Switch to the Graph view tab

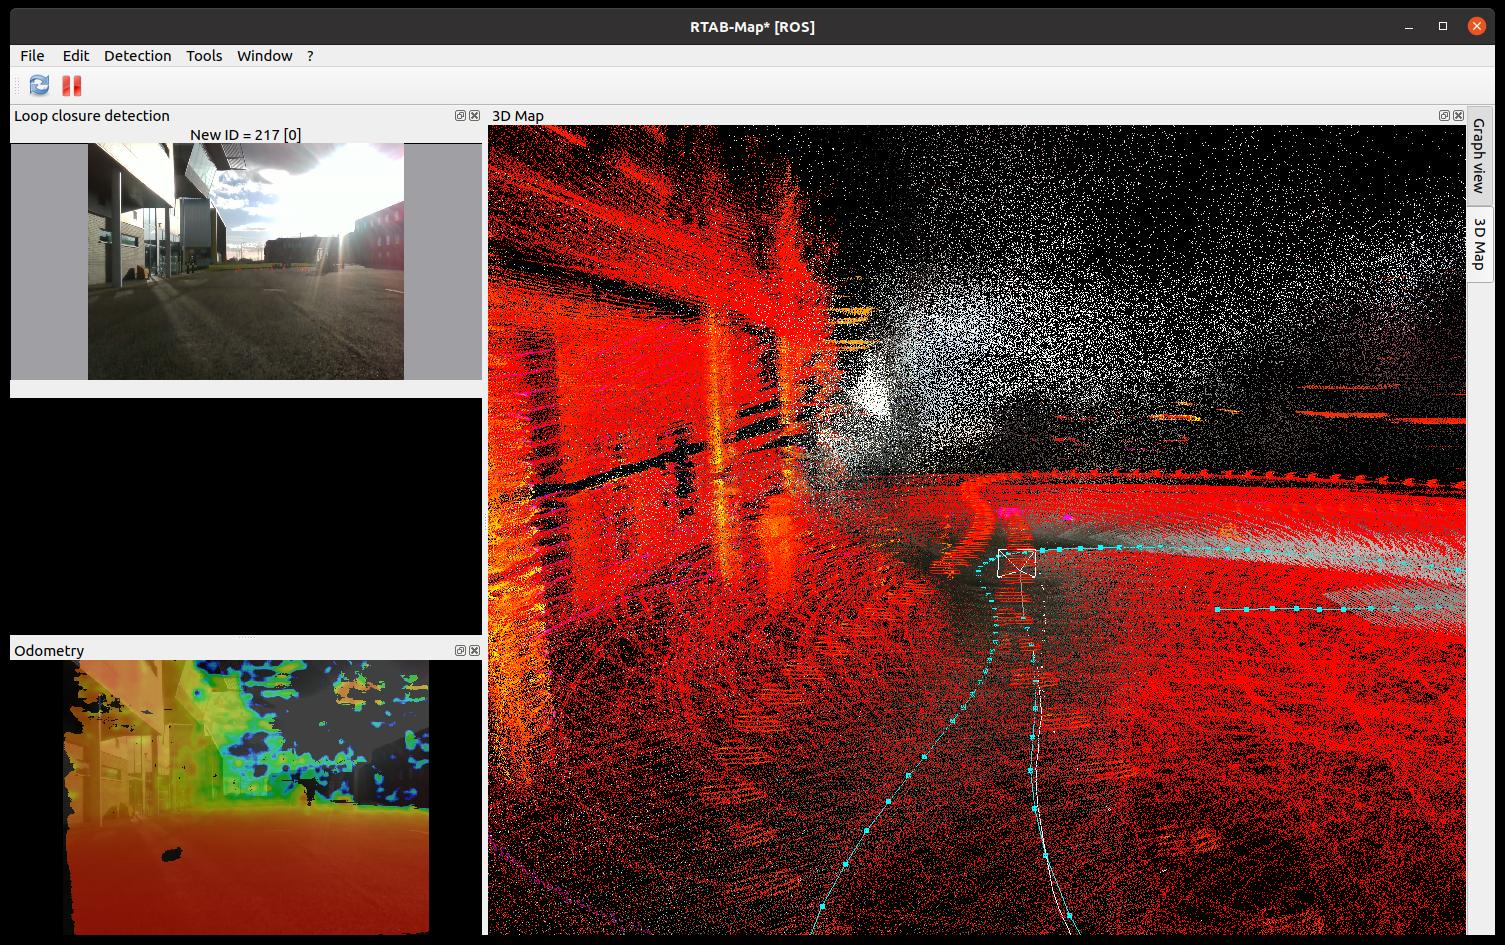pyautogui.click(x=1478, y=156)
